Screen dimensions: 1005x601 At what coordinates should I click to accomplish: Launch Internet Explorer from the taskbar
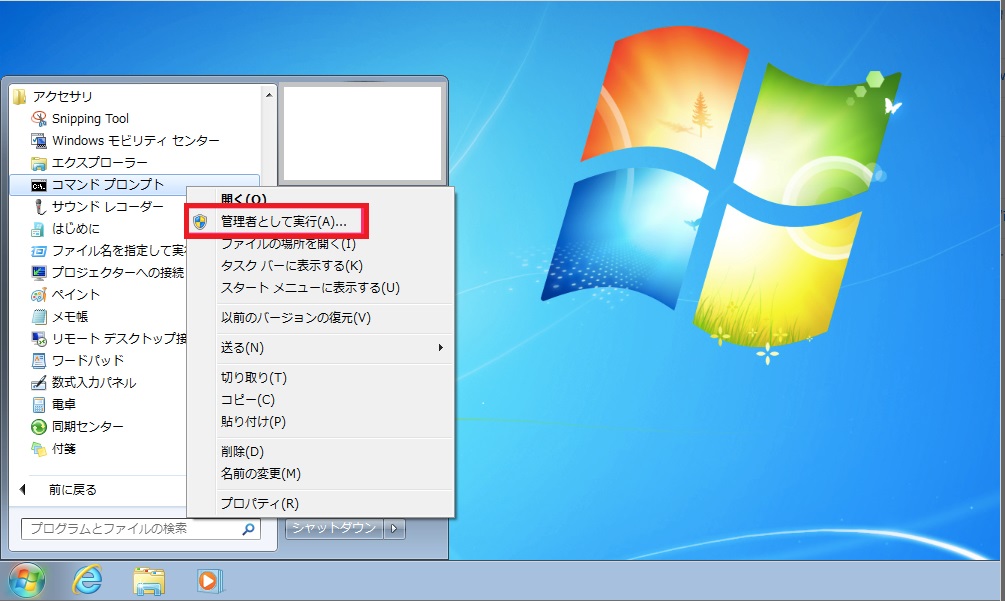click(x=87, y=580)
